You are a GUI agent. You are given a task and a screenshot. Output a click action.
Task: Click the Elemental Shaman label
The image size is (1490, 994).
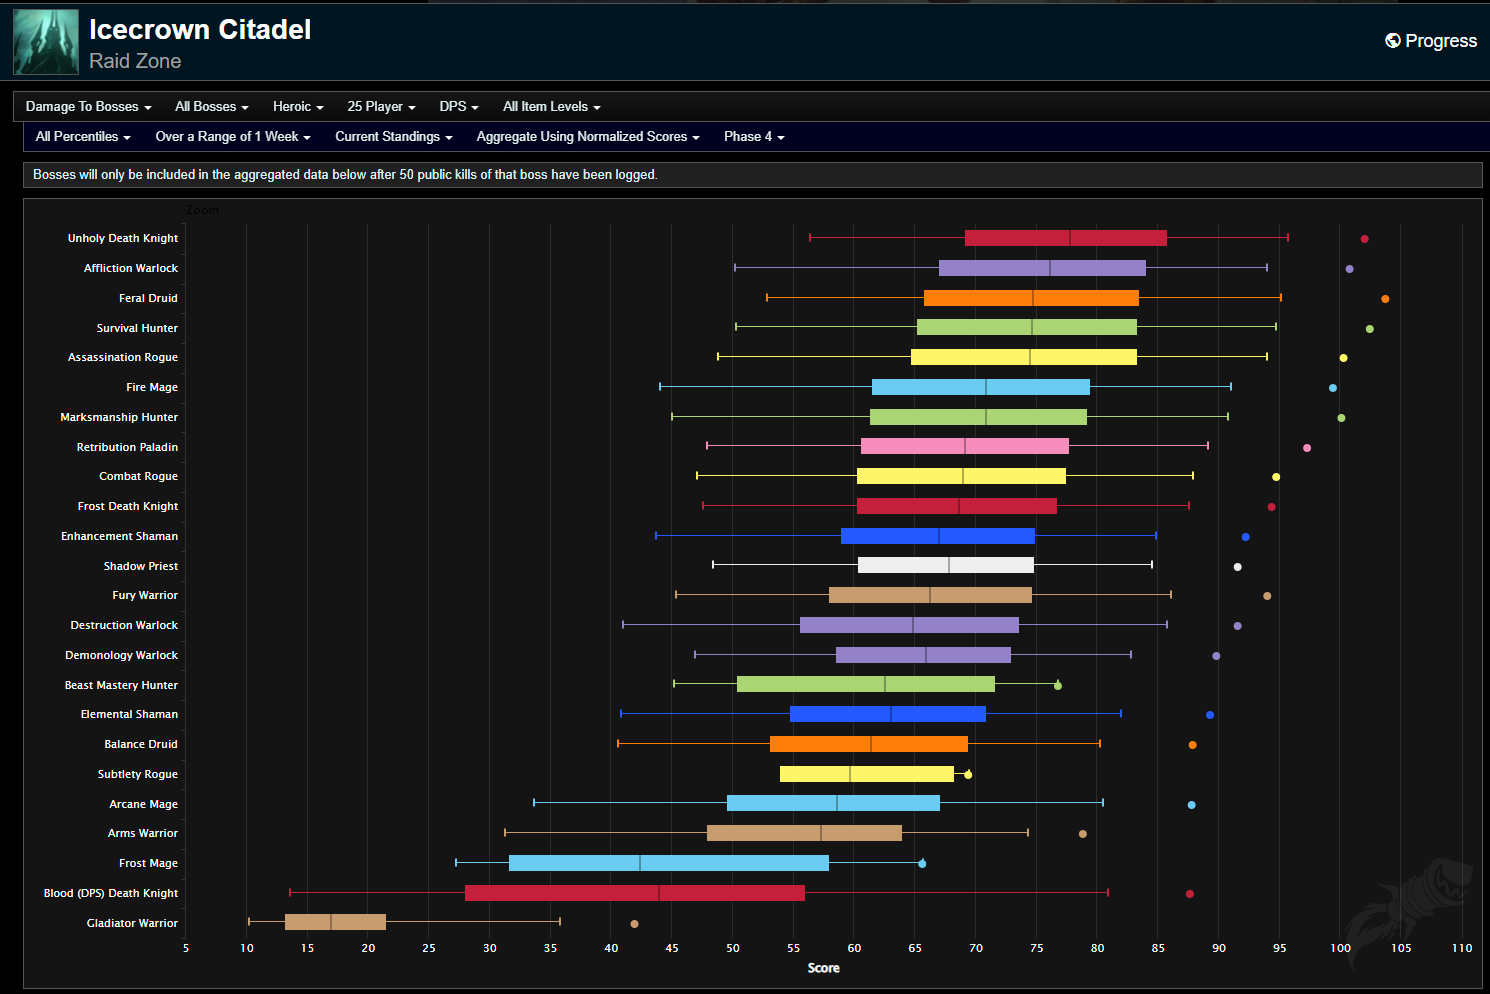click(x=129, y=714)
